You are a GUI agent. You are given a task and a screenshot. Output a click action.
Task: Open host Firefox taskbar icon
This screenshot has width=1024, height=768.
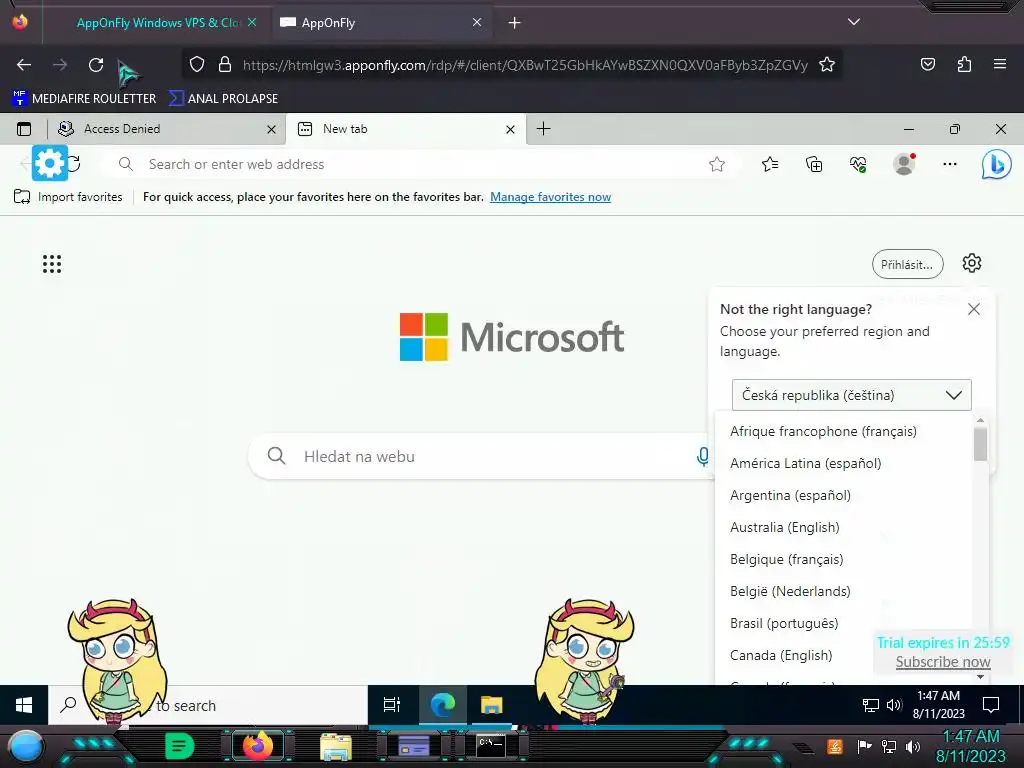pyautogui.click(x=258, y=746)
